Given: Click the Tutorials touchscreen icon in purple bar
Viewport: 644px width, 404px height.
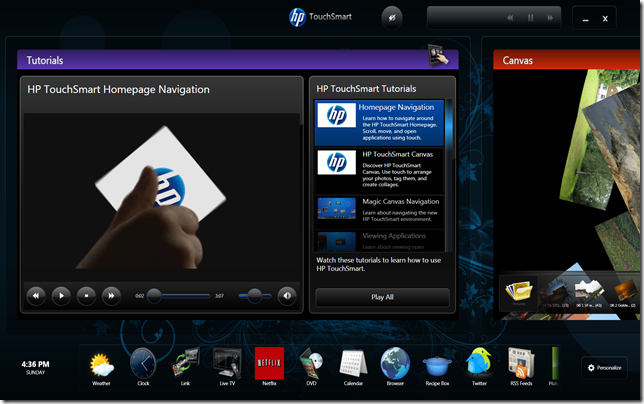Looking at the screenshot, I should tap(438, 55).
